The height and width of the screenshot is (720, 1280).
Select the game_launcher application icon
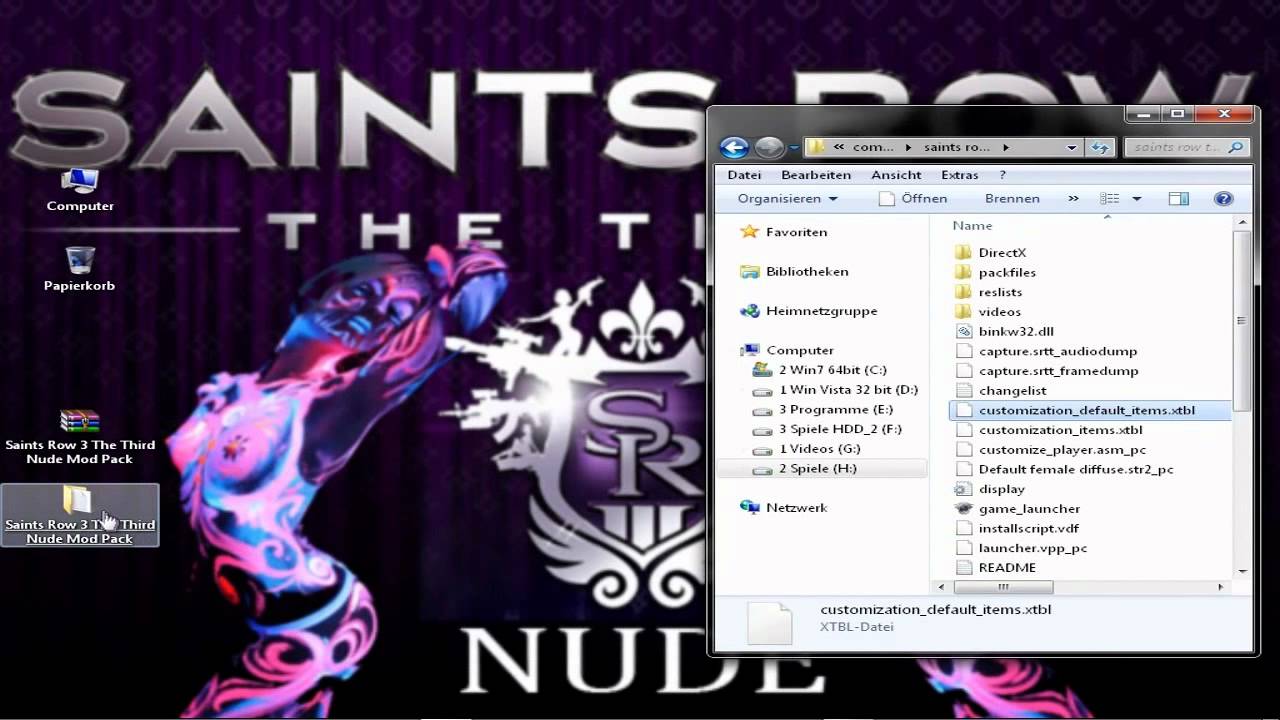pos(963,508)
